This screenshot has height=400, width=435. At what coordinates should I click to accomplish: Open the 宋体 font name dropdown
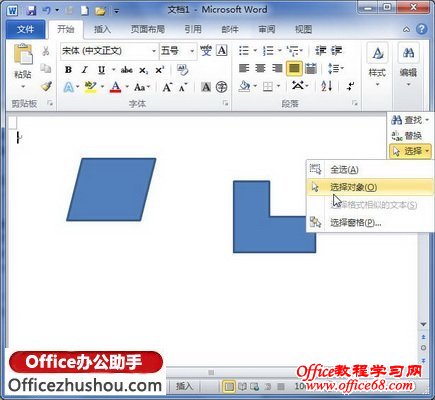pos(154,51)
